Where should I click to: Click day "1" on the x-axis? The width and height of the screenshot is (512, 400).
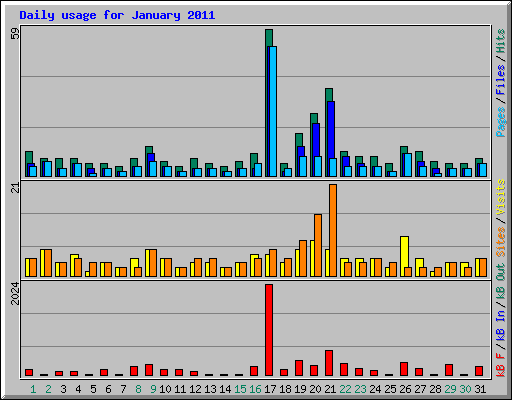(33, 389)
